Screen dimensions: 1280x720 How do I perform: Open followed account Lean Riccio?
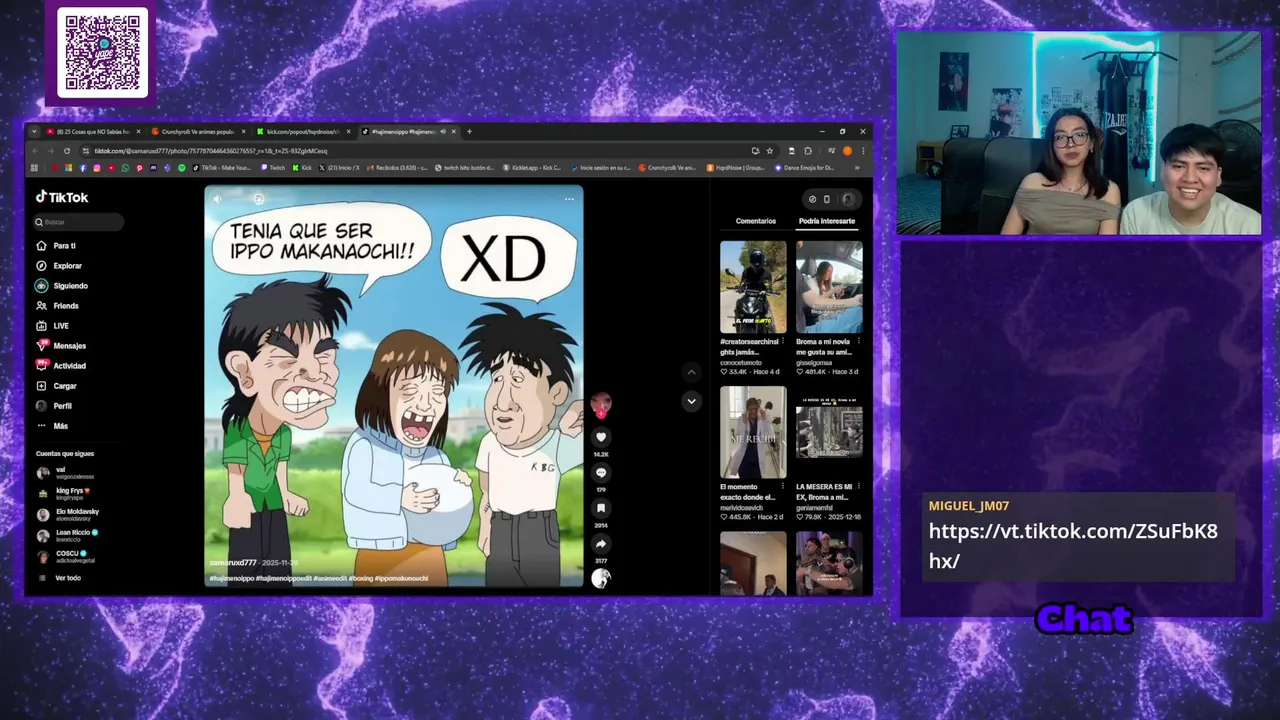click(68, 536)
